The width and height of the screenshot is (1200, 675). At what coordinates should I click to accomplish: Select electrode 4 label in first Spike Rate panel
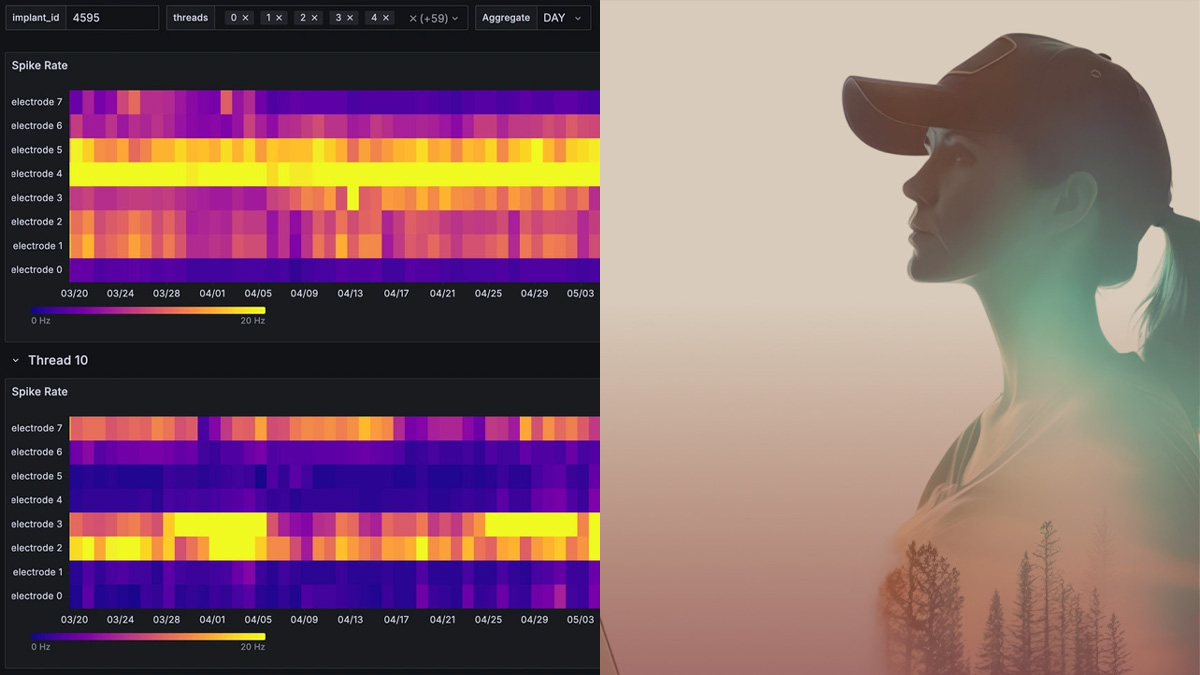click(37, 174)
